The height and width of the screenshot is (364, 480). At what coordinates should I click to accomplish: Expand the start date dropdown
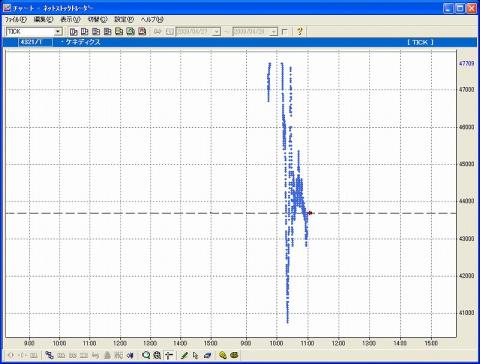[217, 32]
